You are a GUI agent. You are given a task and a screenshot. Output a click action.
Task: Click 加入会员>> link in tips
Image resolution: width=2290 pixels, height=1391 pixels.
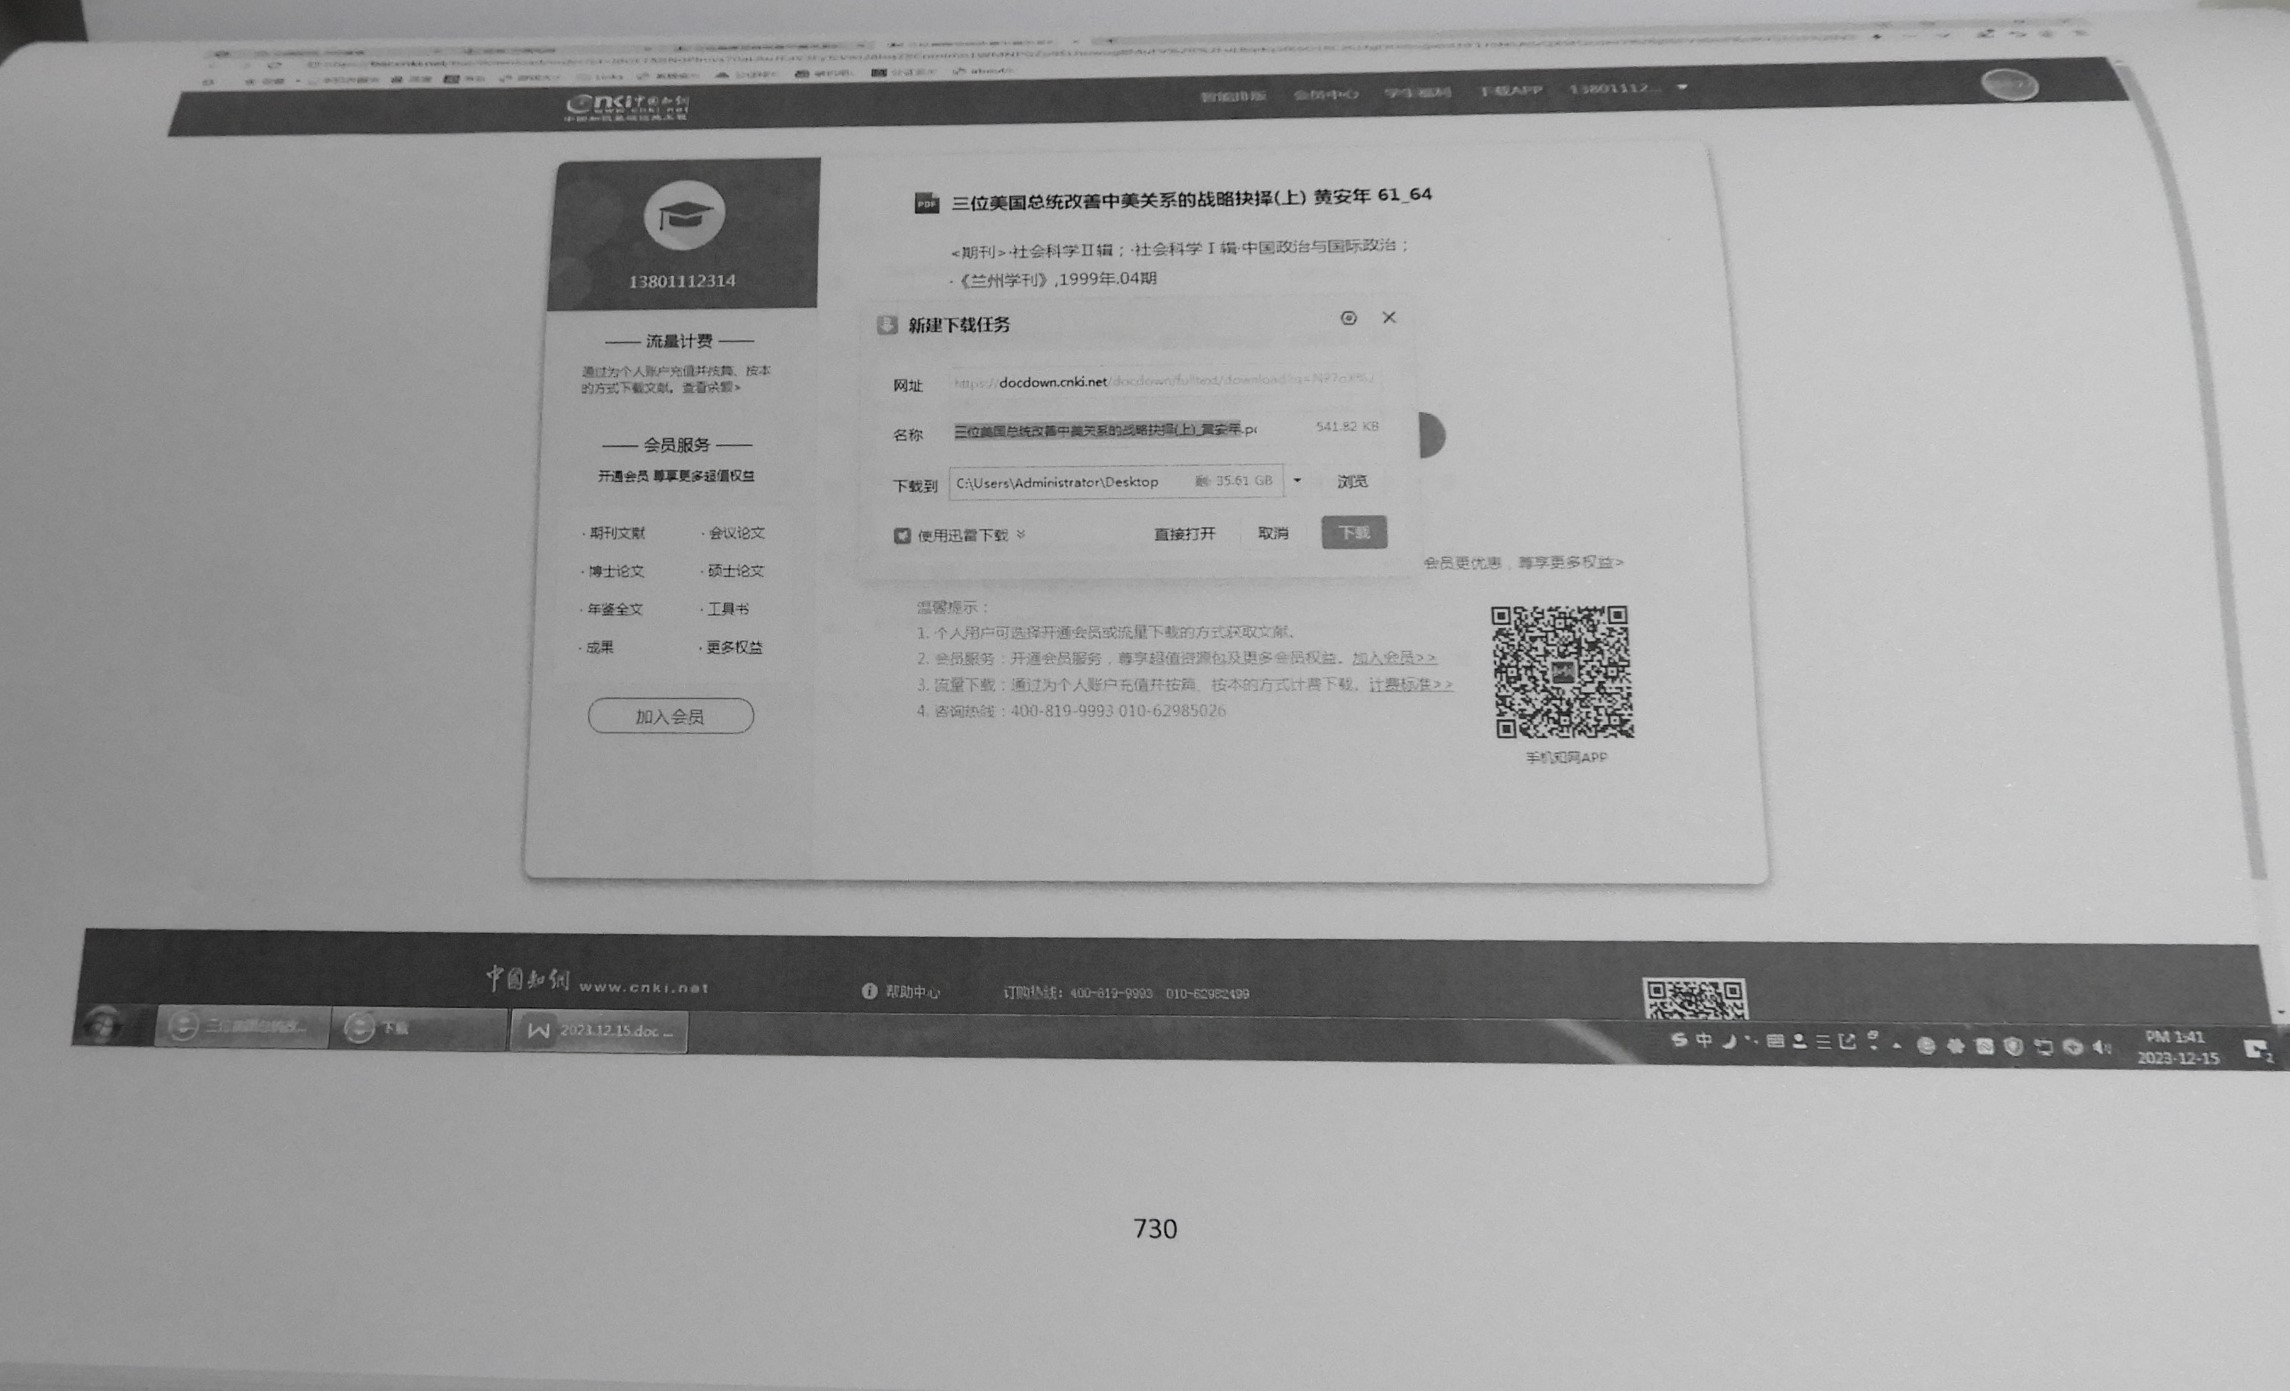tap(1394, 657)
